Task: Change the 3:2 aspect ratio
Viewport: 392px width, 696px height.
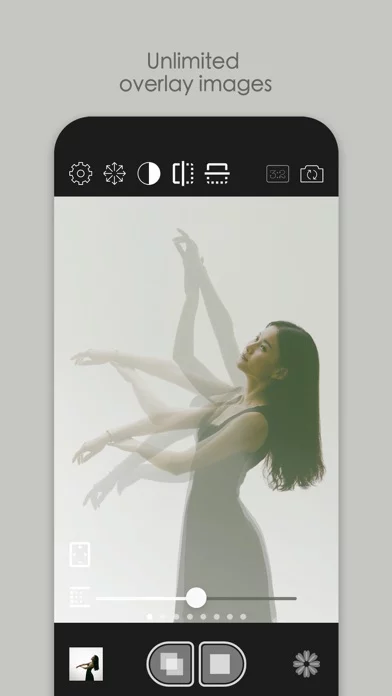Action: click(x=277, y=174)
